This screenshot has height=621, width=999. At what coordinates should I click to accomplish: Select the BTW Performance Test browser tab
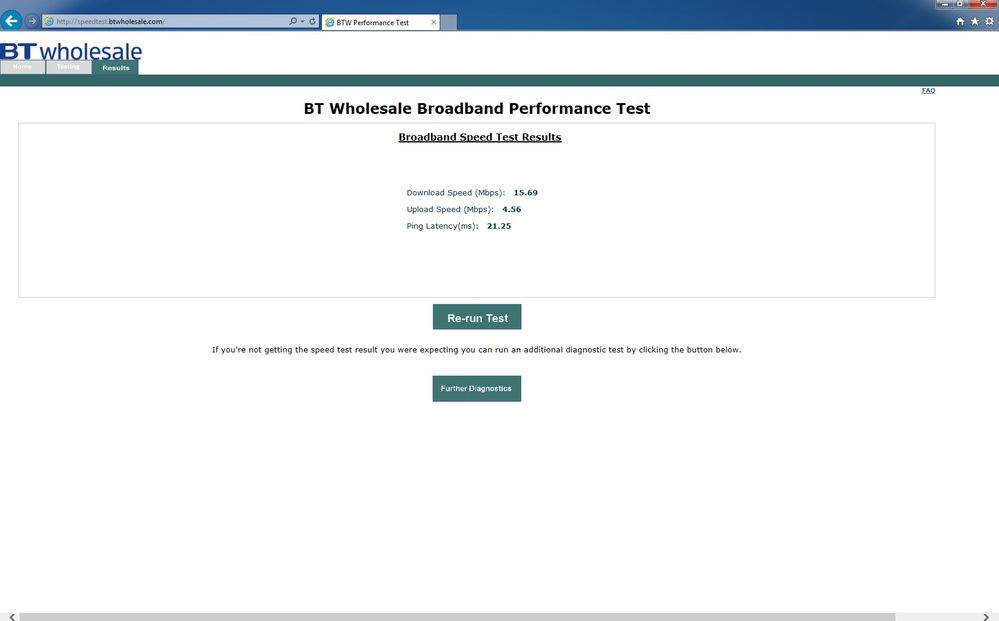[x=380, y=22]
